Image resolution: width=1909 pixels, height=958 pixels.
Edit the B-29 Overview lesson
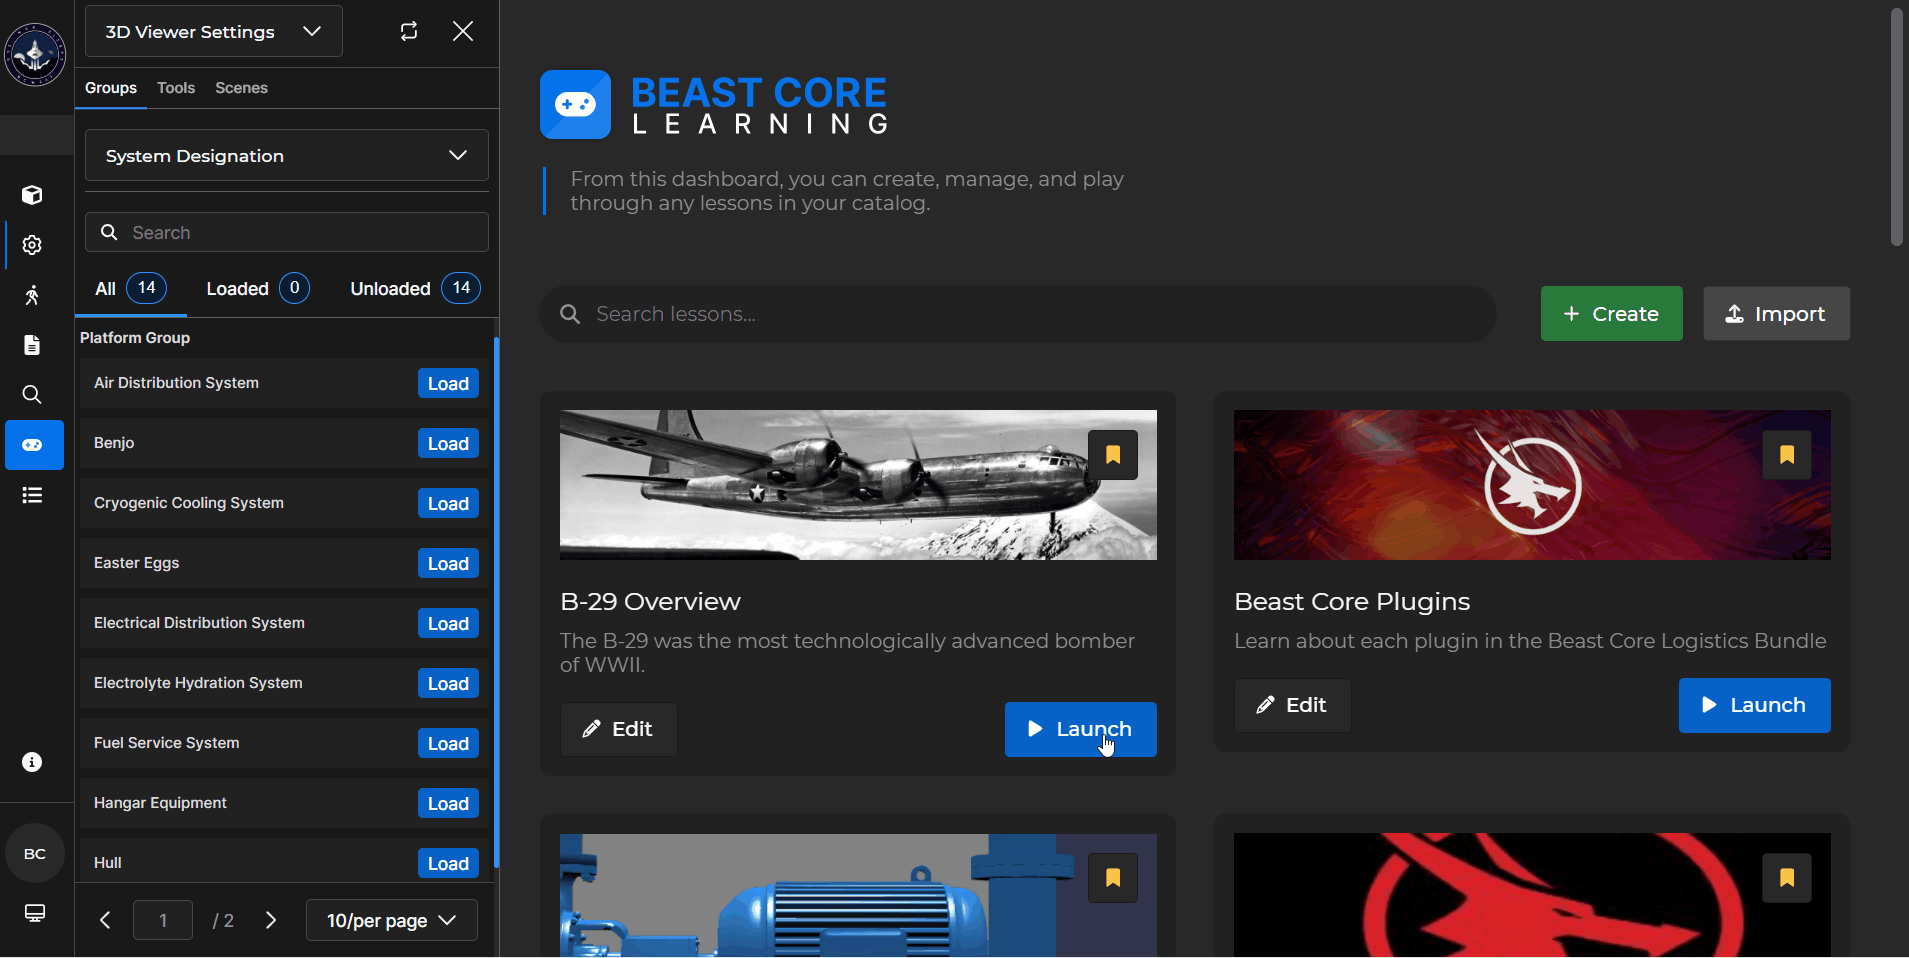tap(618, 729)
